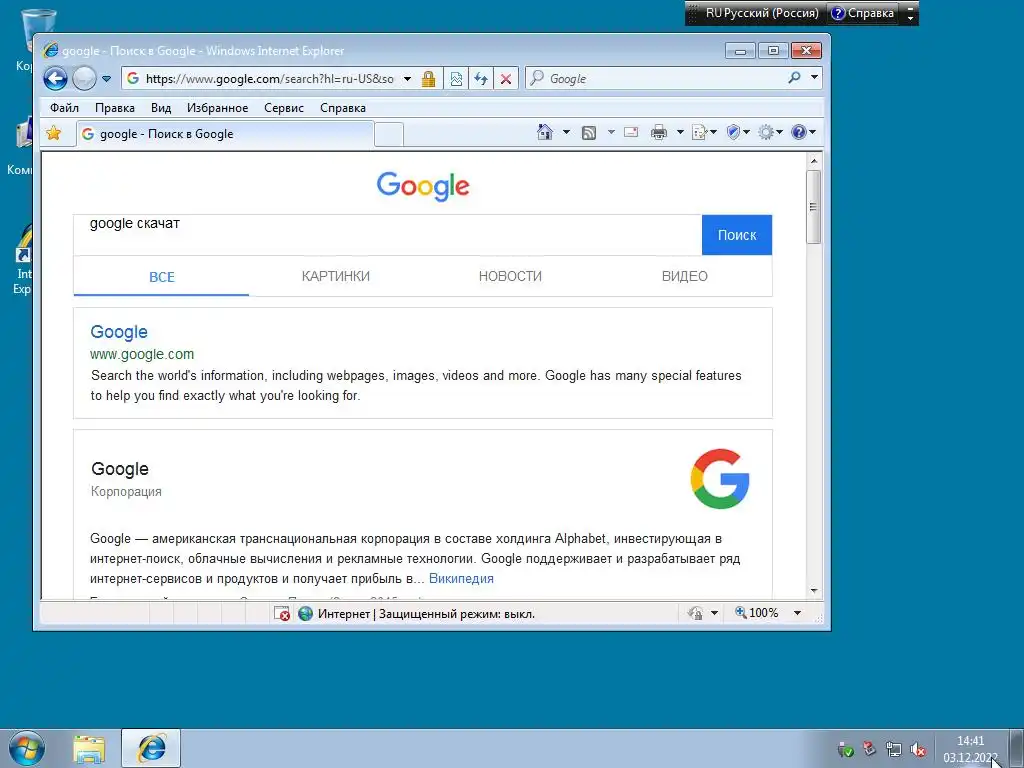
Task: Expand the Home button dropdown arrow
Action: (566, 132)
